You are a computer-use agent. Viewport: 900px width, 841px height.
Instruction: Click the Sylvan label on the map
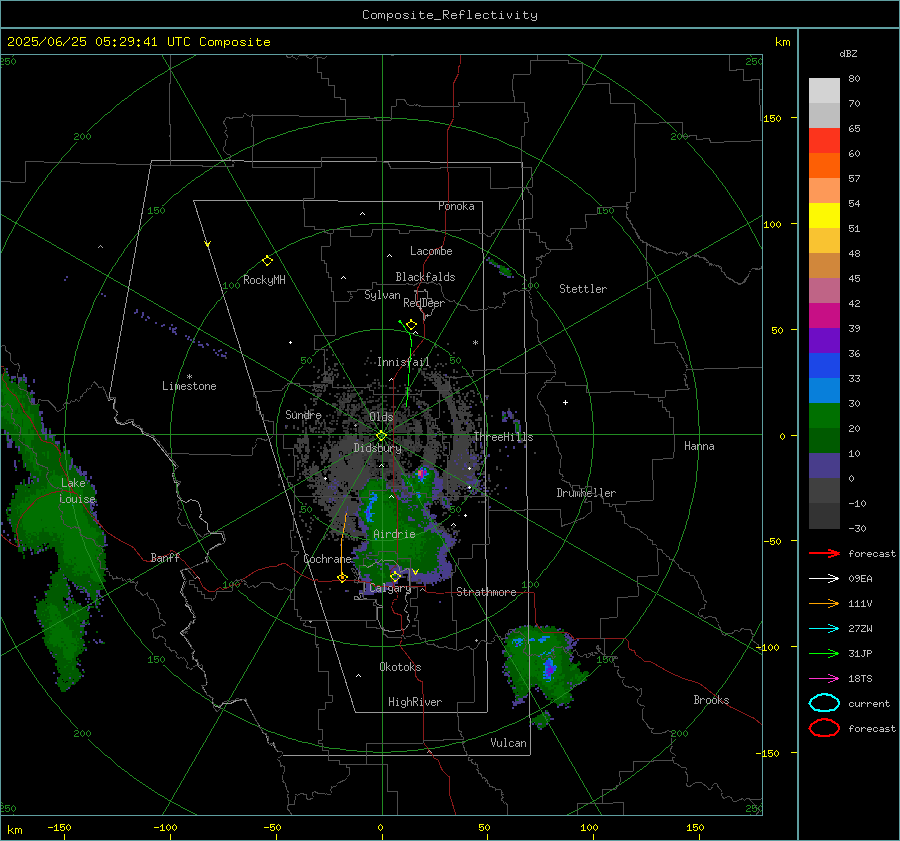382,295
